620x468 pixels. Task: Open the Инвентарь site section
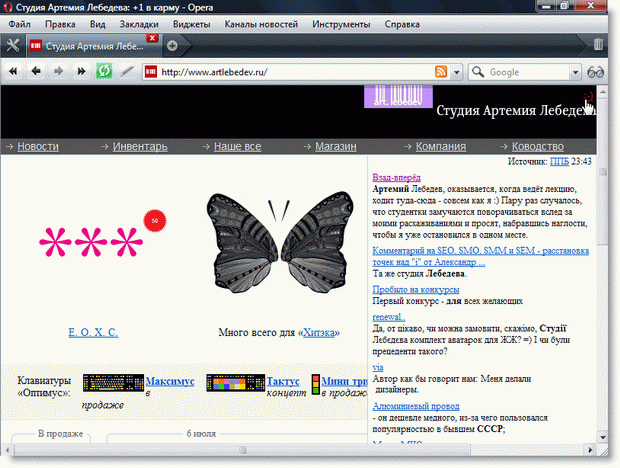pos(140,147)
